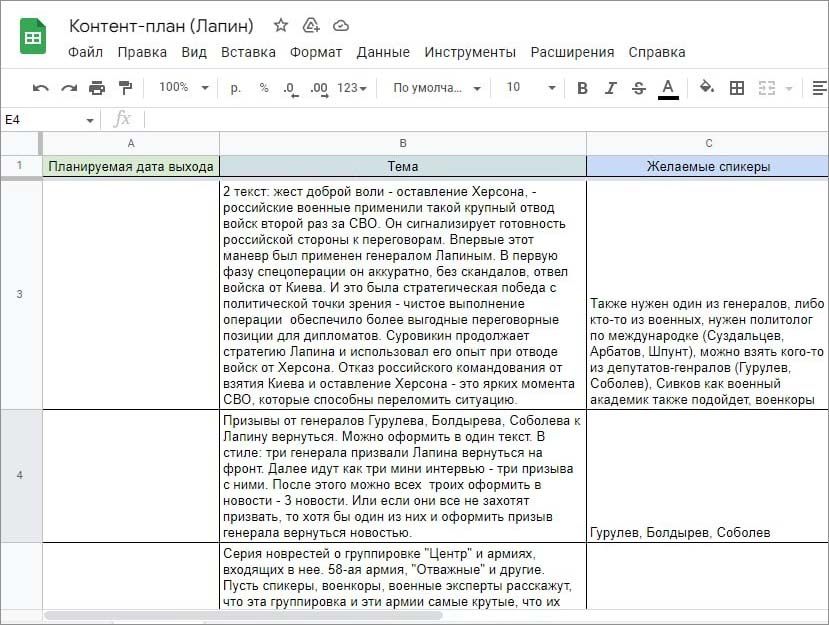
Task: Open the Расширения menu
Action: [572, 52]
